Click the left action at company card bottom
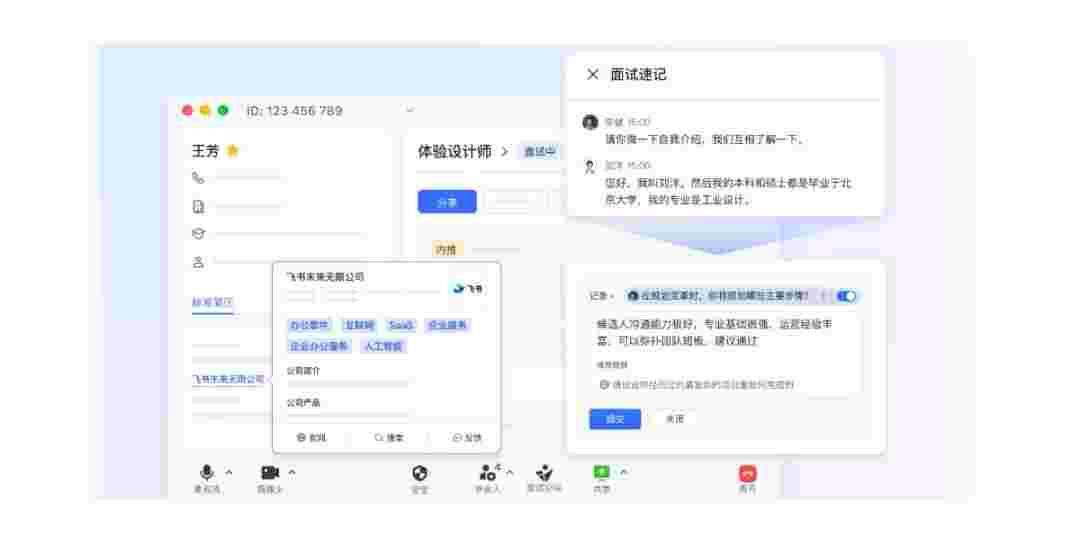 click(x=312, y=437)
